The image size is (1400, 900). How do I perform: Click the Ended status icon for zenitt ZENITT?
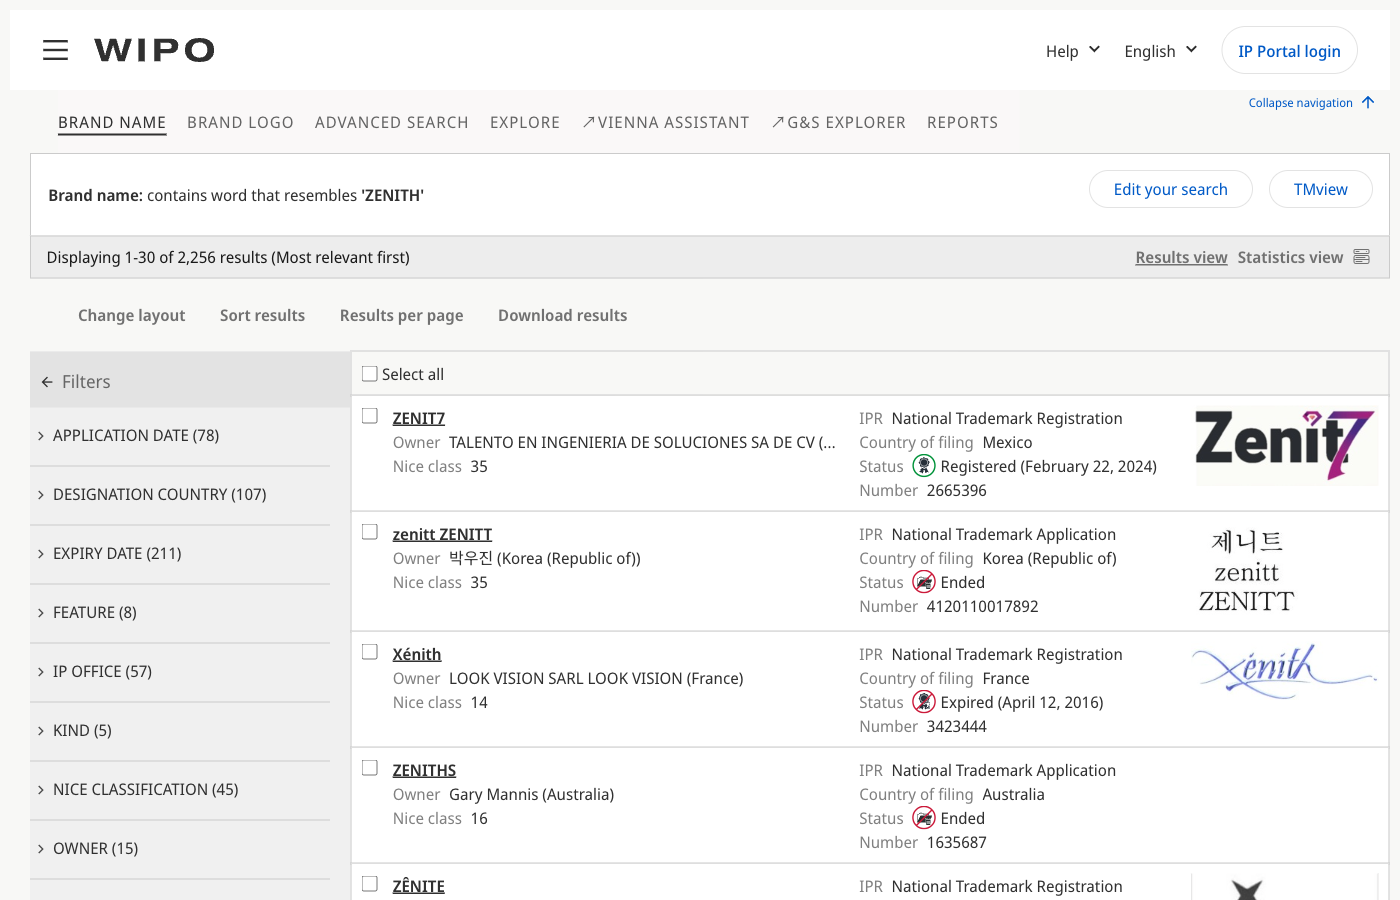924,582
